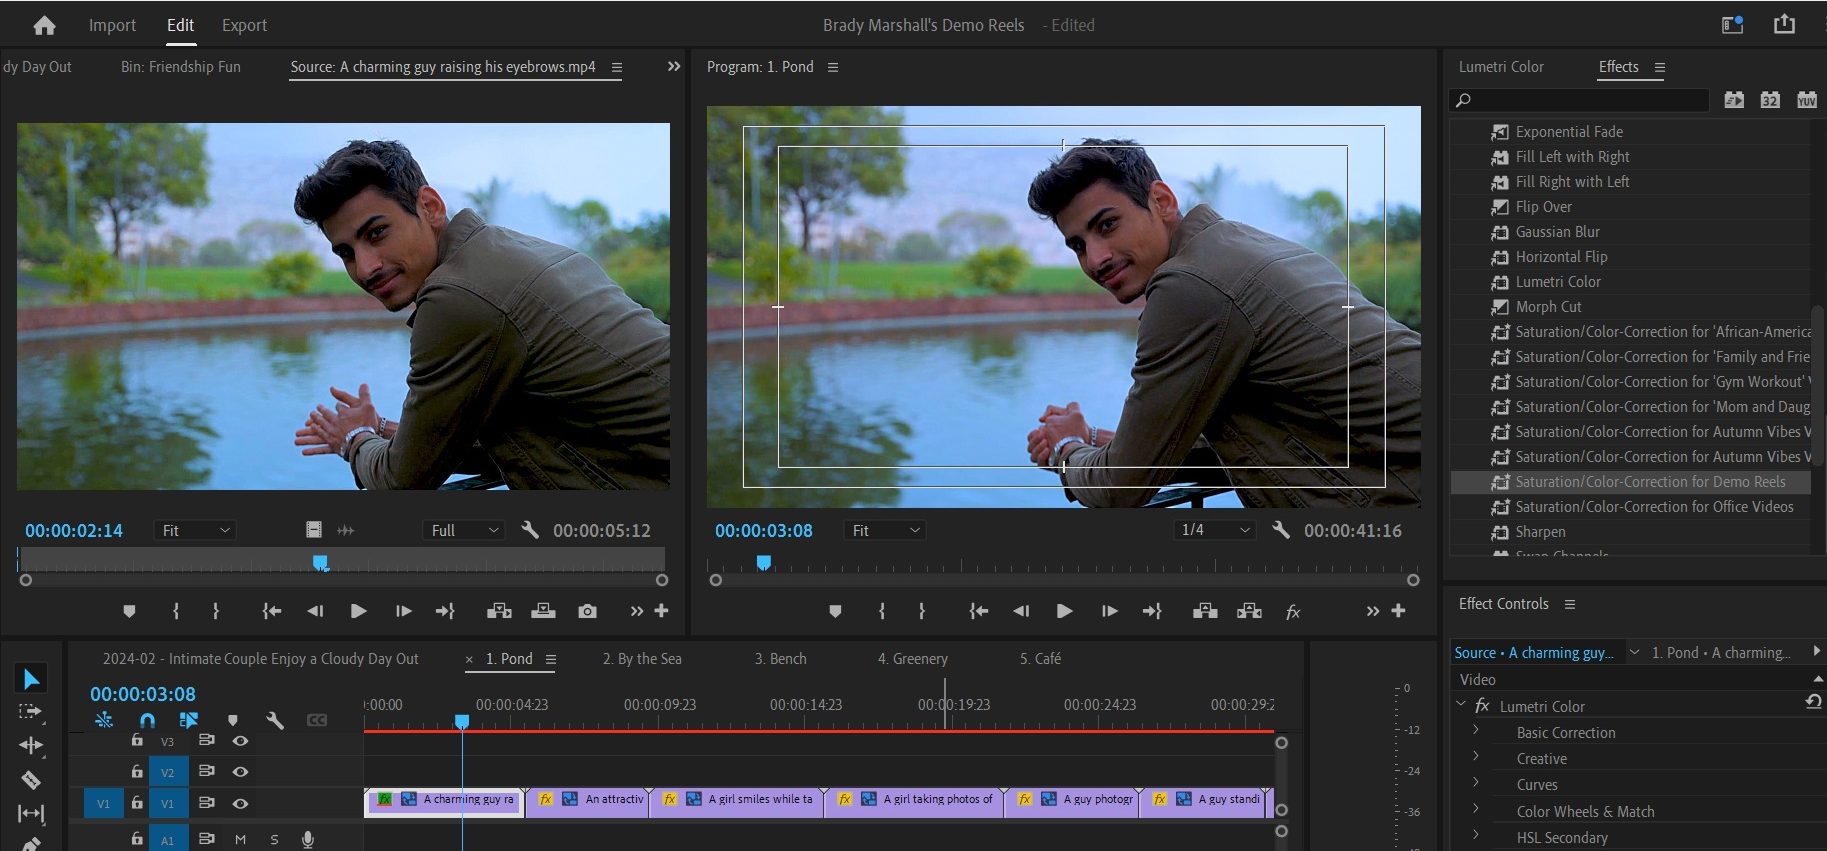The height and width of the screenshot is (851, 1827).
Task: Select Track Select Forward tool
Action: coord(30,712)
